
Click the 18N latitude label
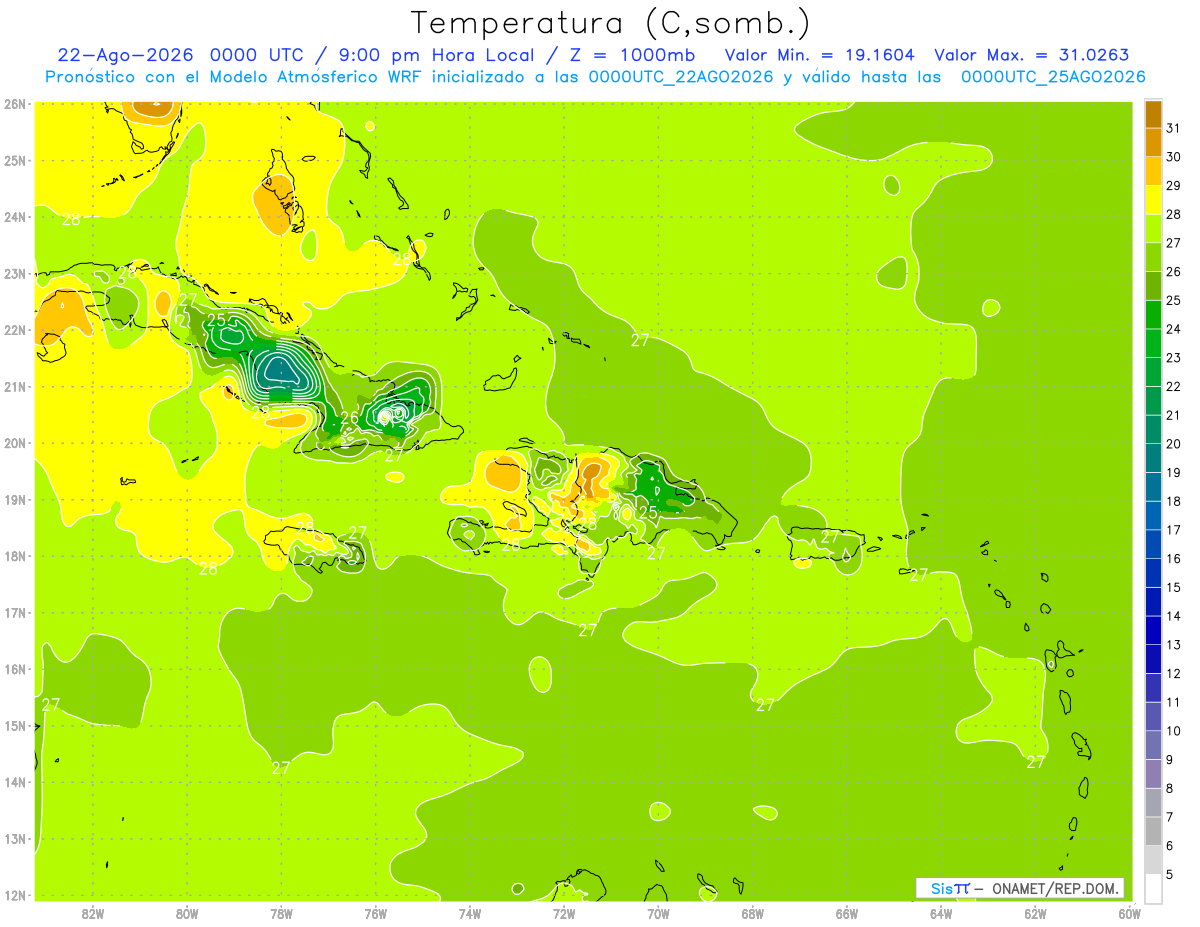pyautogui.click(x=14, y=556)
